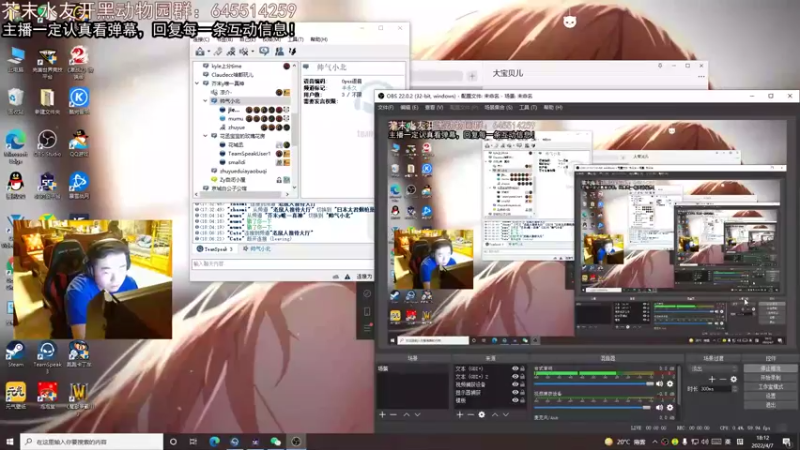Open transition properties gear in OBS
Viewport: 800px width, 450px height.
coord(733,379)
